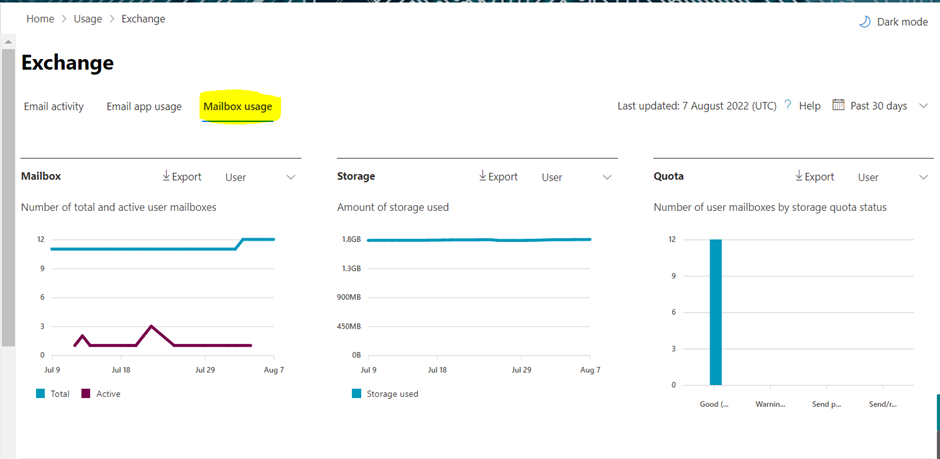This screenshot has width=940, height=459.
Task: Select the Mailbox usage tab
Action: [237, 107]
